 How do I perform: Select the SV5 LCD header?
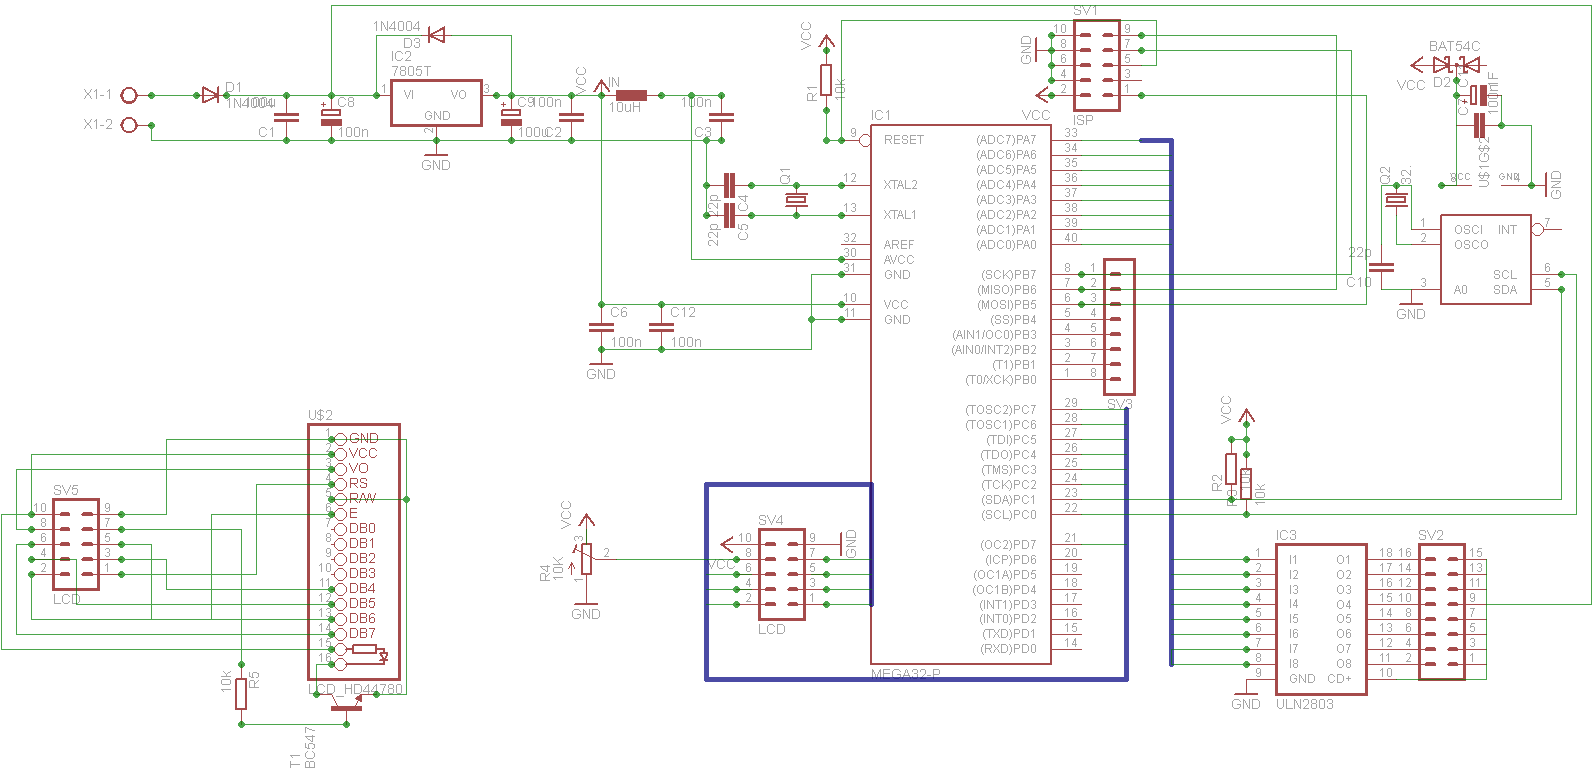[76, 545]
